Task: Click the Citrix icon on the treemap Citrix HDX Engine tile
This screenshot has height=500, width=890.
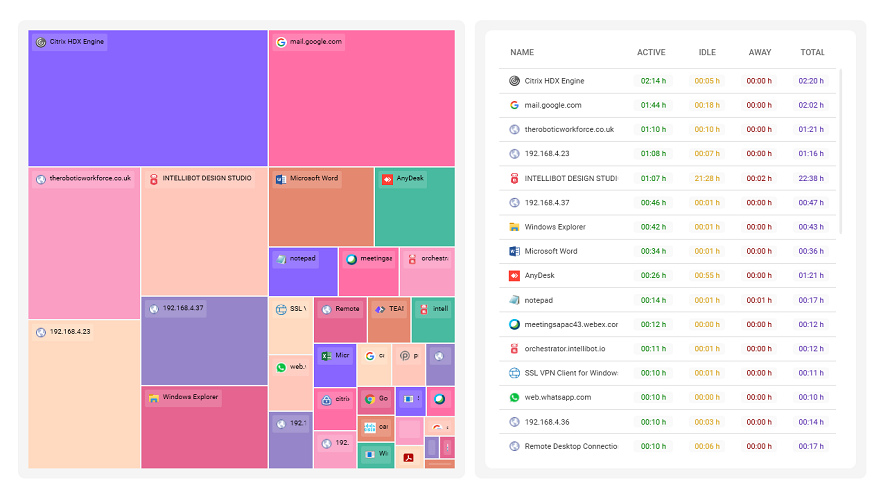Action: pyautogui.click(x=41, y=42)
